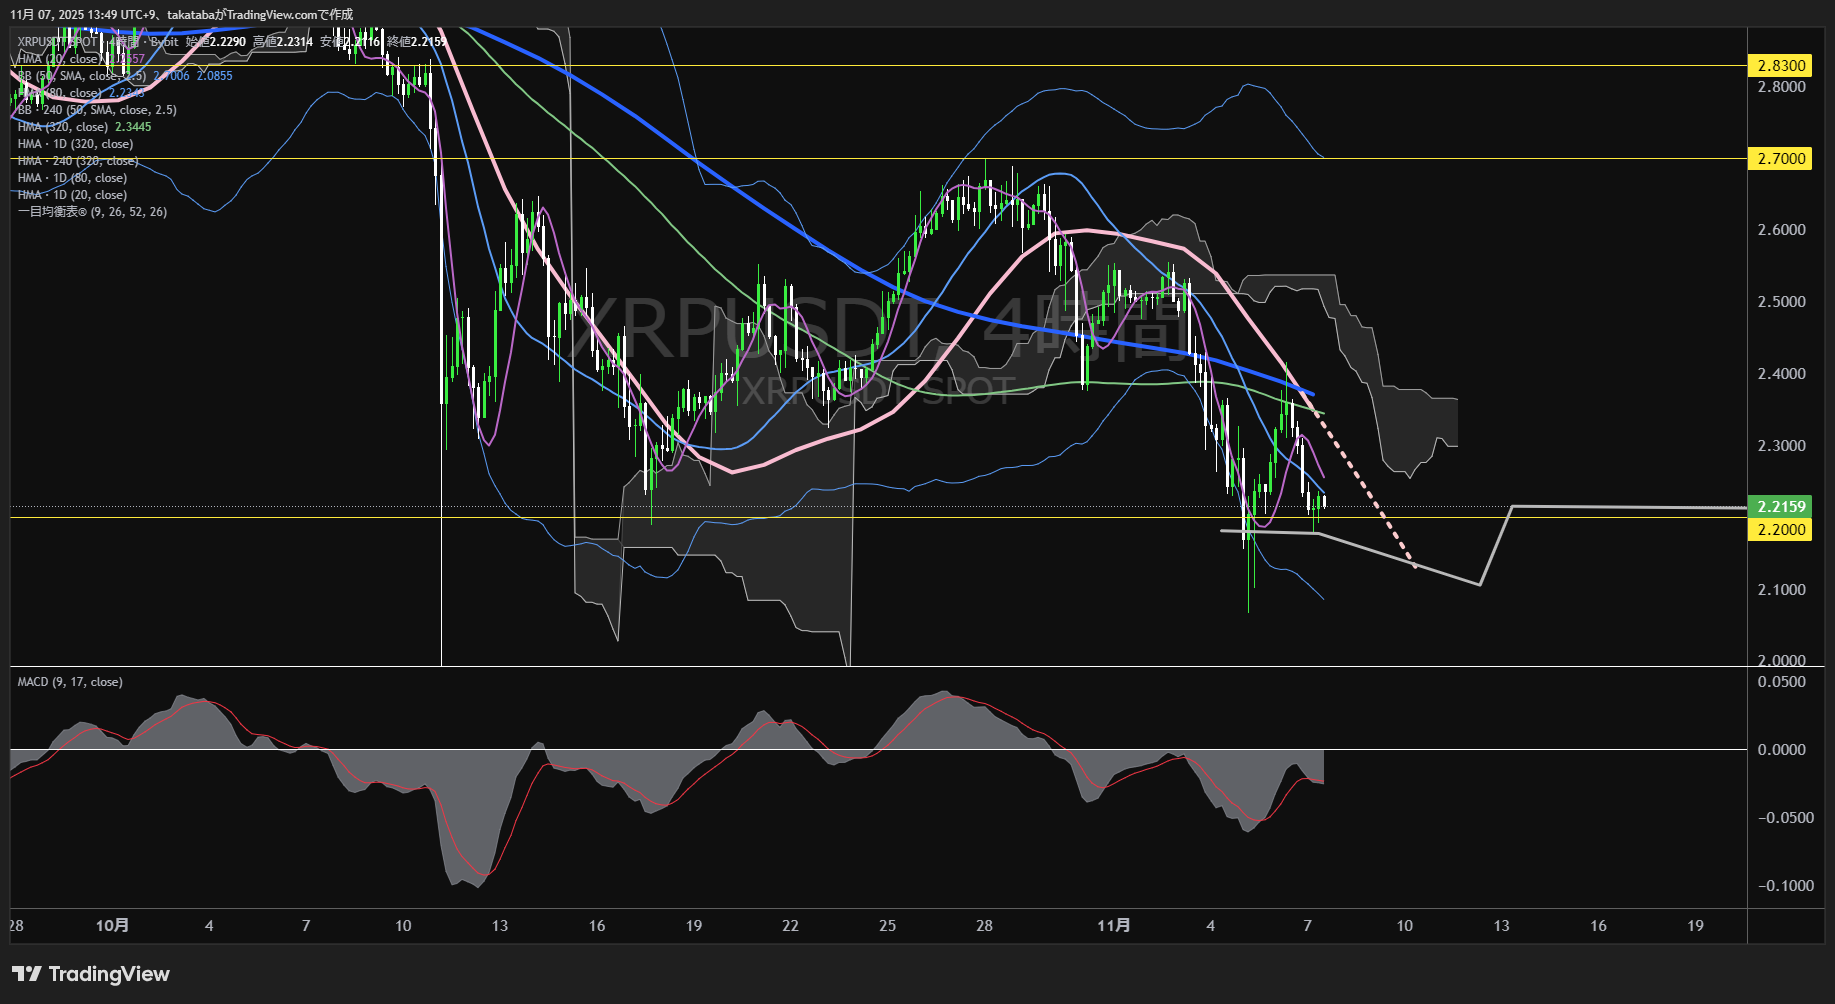Select the HMA · 1D (80, close) legend
This screenshot has width=1835, height=1004.
[72, 178]
